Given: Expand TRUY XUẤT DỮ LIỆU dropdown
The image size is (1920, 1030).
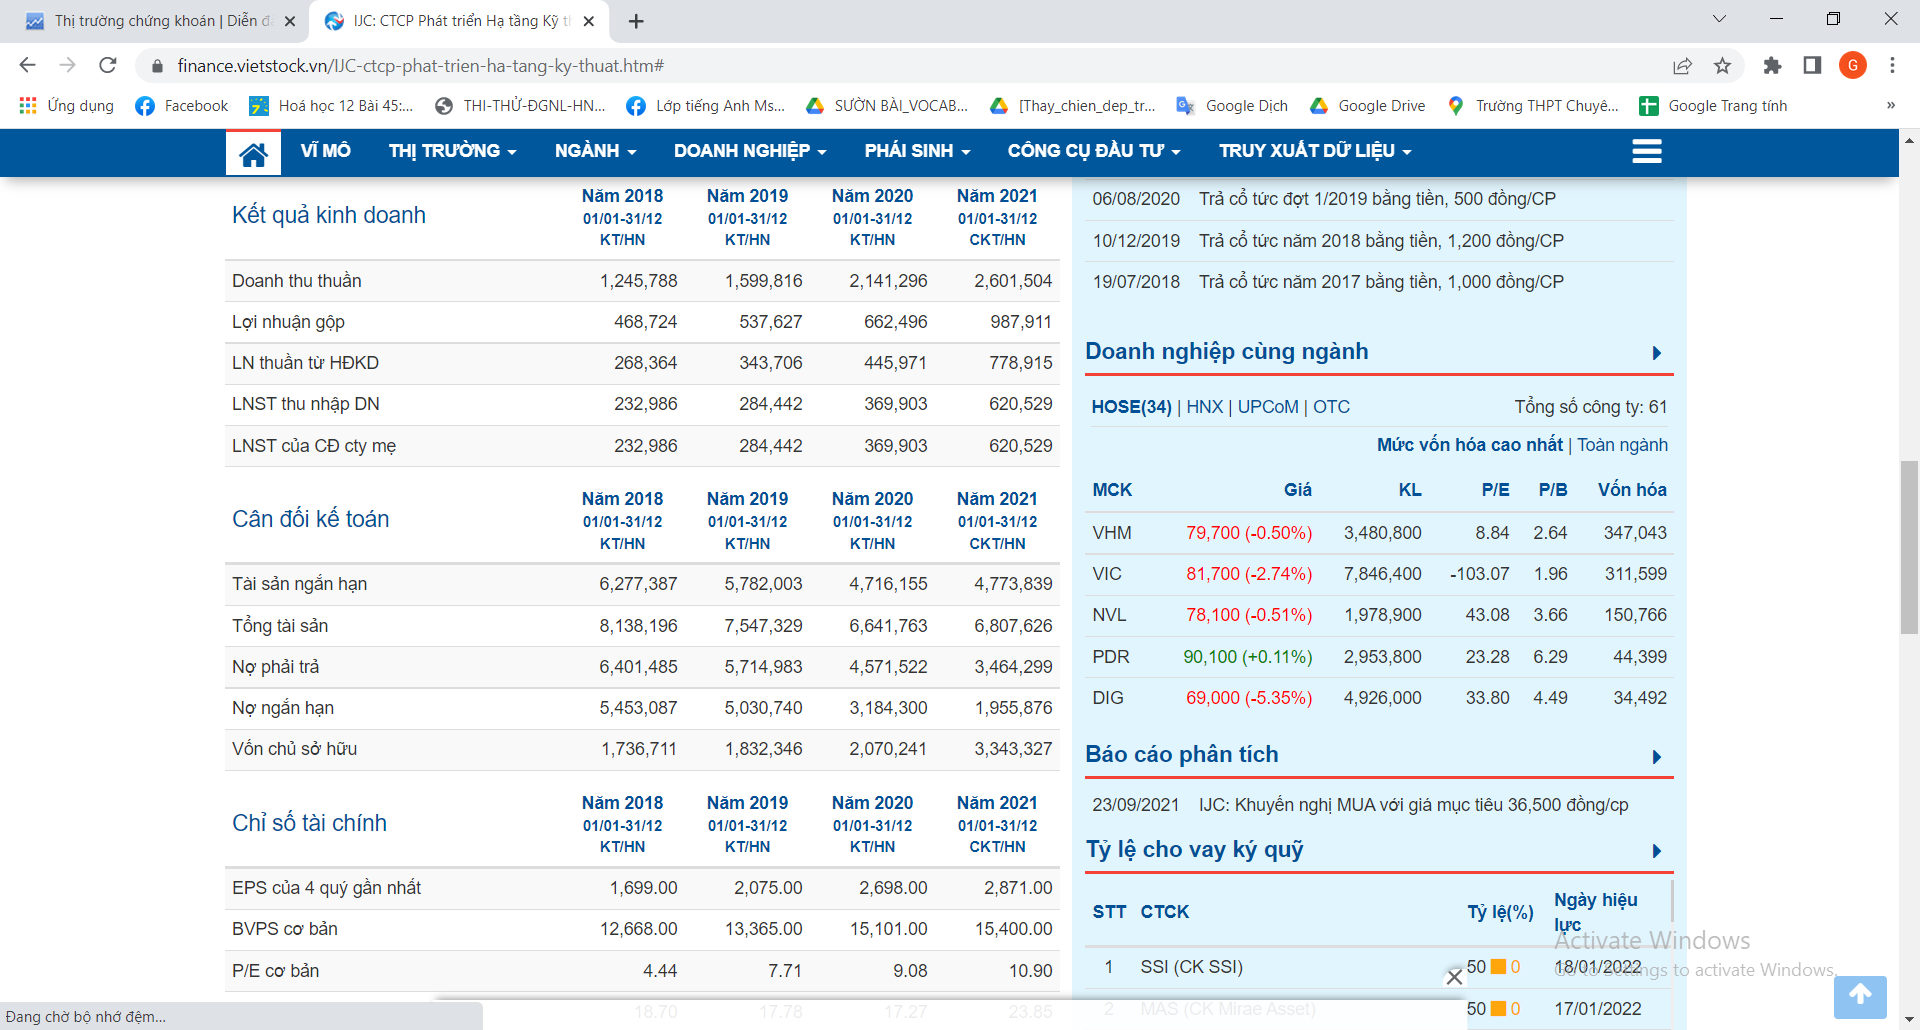Looking at the screenshot, I should 1315,151.
